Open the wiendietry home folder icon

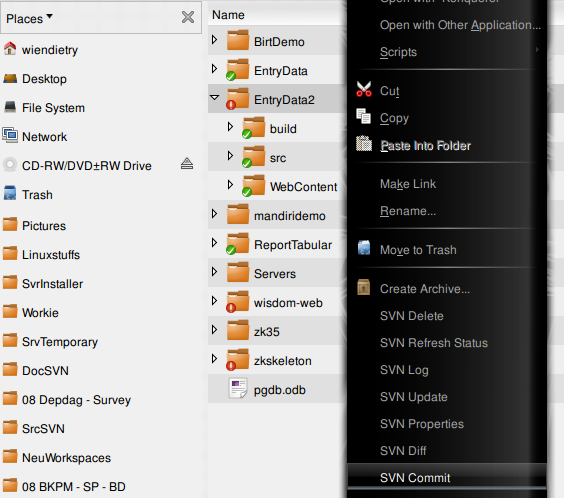[10, 49]
